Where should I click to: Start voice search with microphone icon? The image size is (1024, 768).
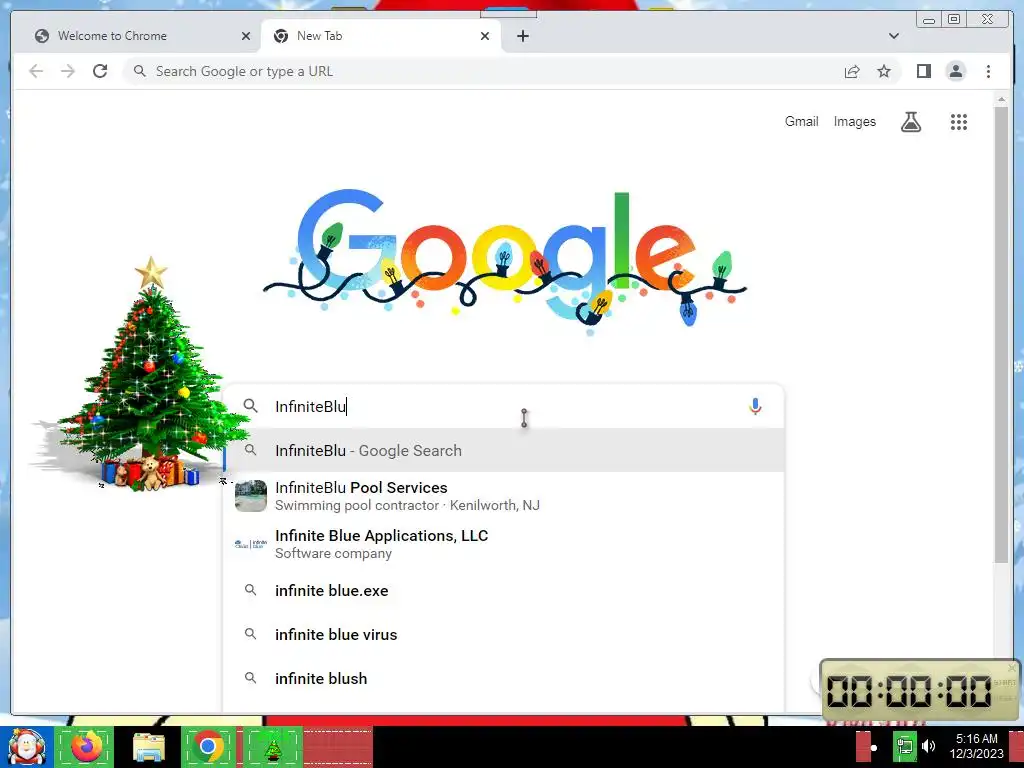click(755, 406)
